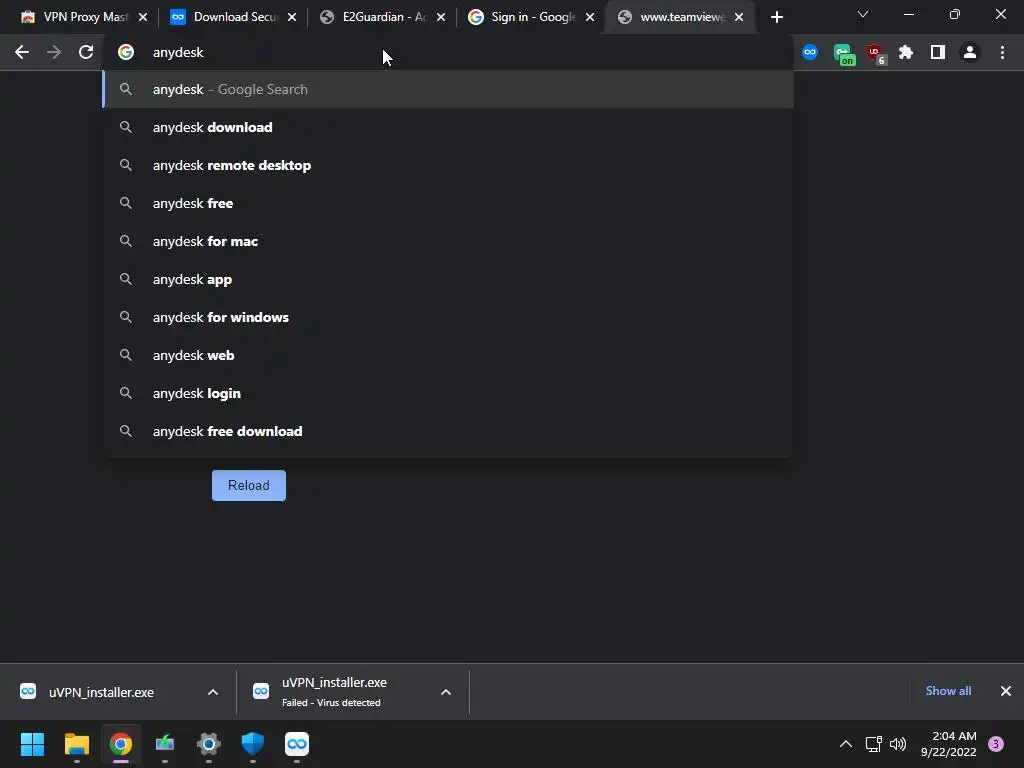Click 'Show all' downloads link
1024x768 pixels.
(x=948, y=691)
